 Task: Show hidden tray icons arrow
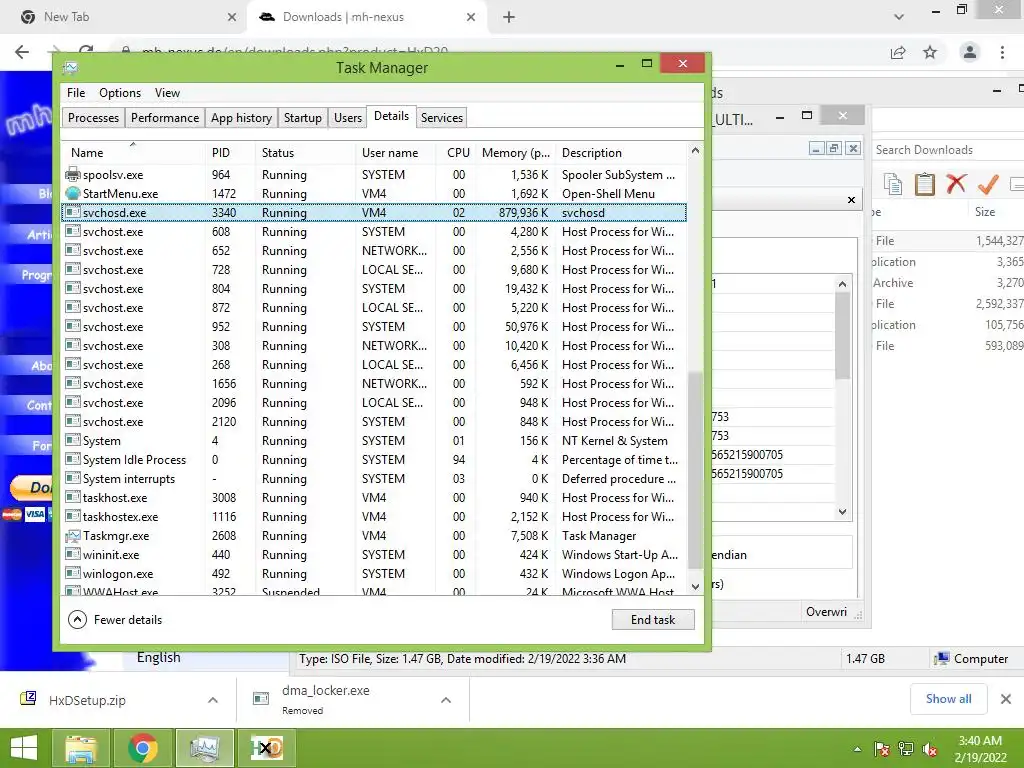[x=857, y=749]
